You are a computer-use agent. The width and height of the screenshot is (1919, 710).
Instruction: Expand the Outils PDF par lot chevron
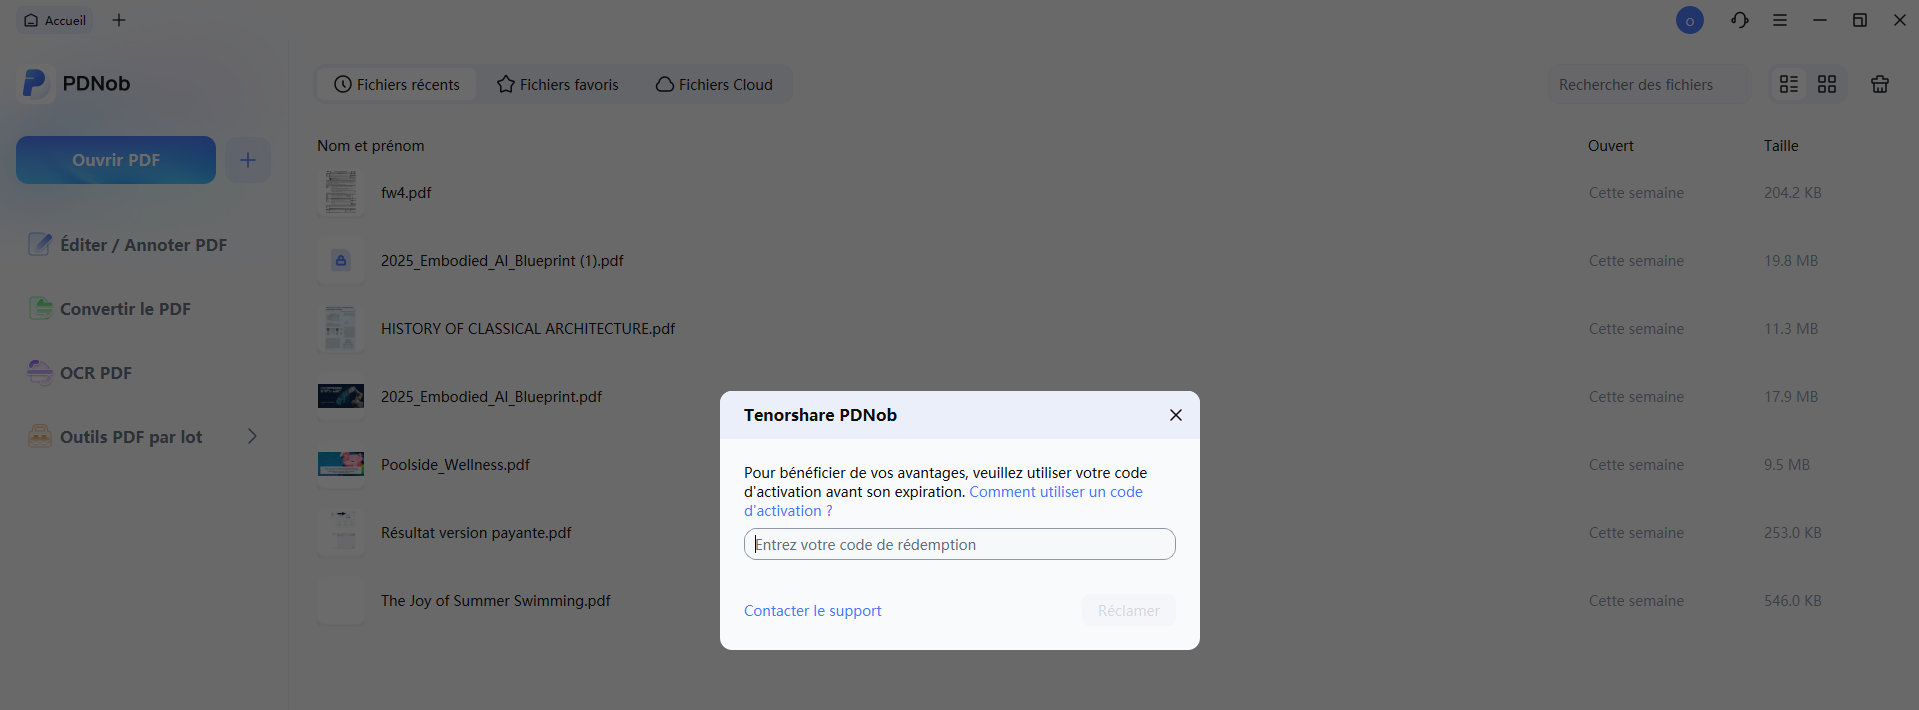[x=252, y=436]
